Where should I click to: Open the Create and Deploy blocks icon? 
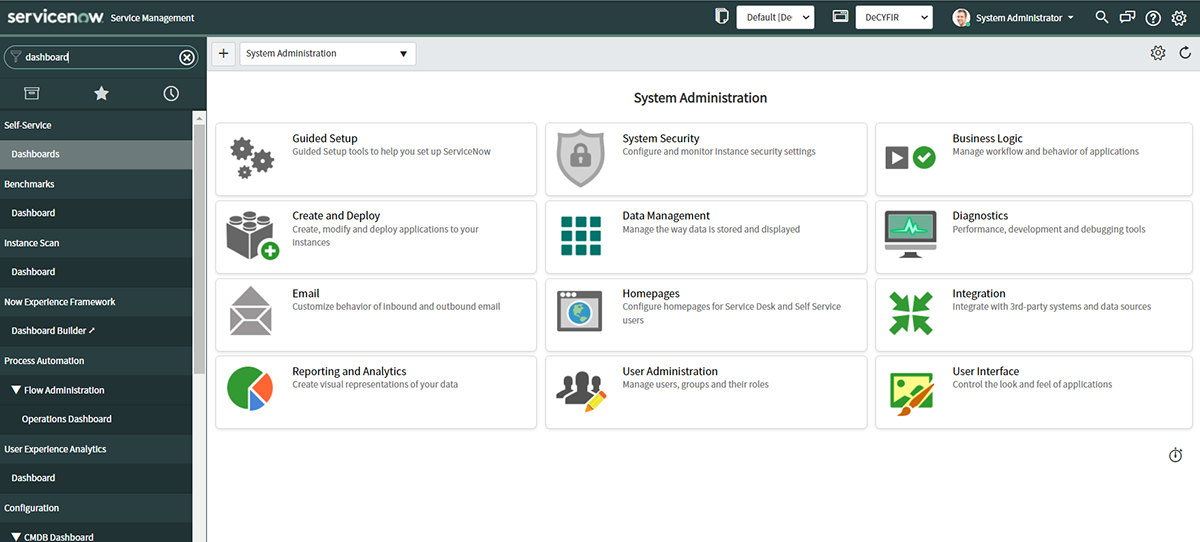tap(253, 236)
